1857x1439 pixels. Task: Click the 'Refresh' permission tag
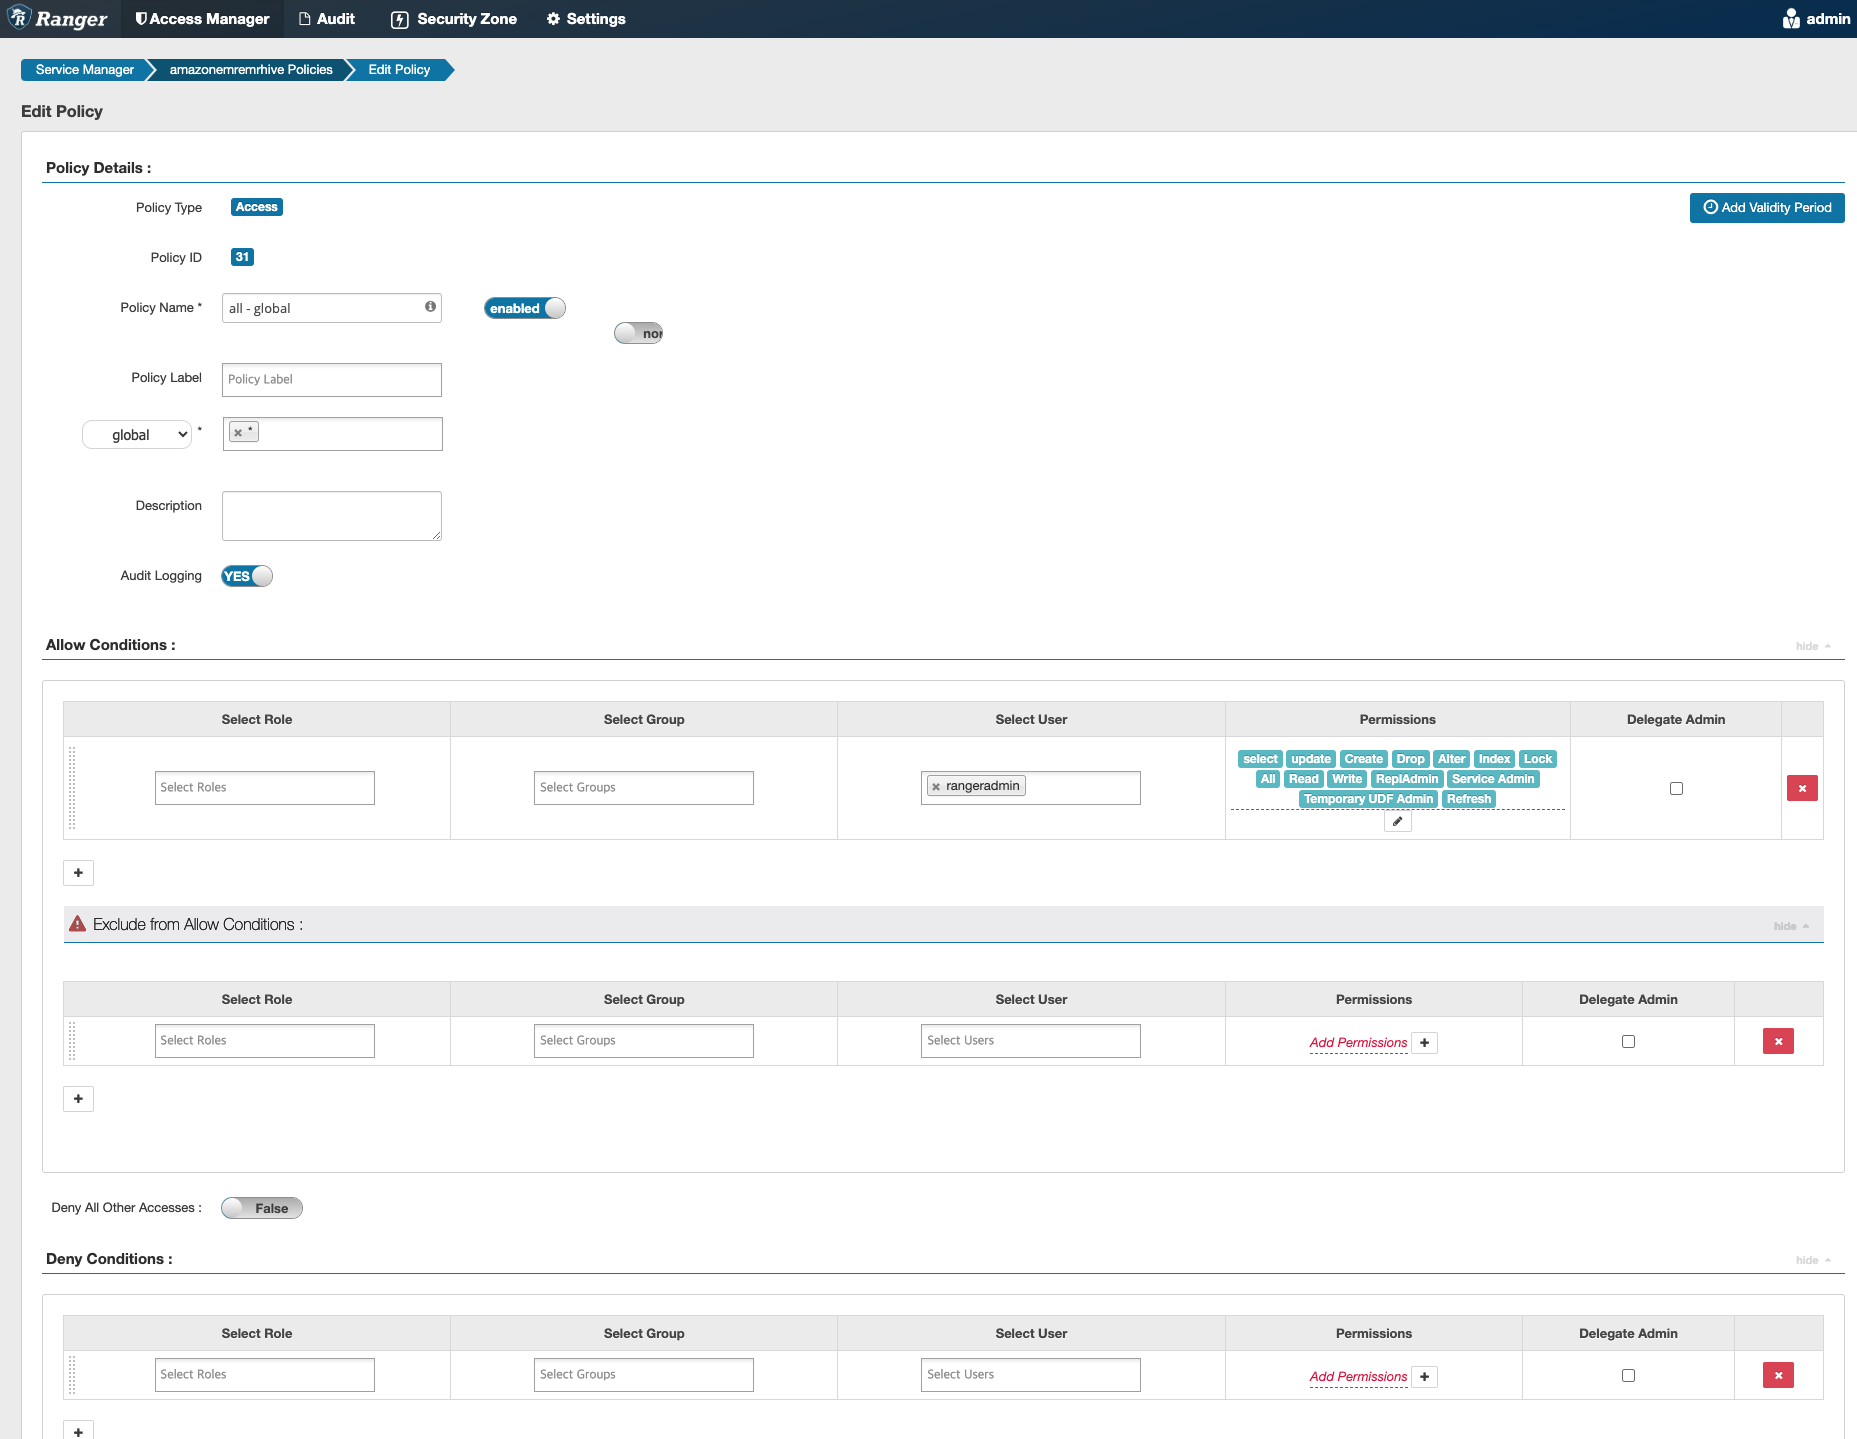tap(1468, 799)
